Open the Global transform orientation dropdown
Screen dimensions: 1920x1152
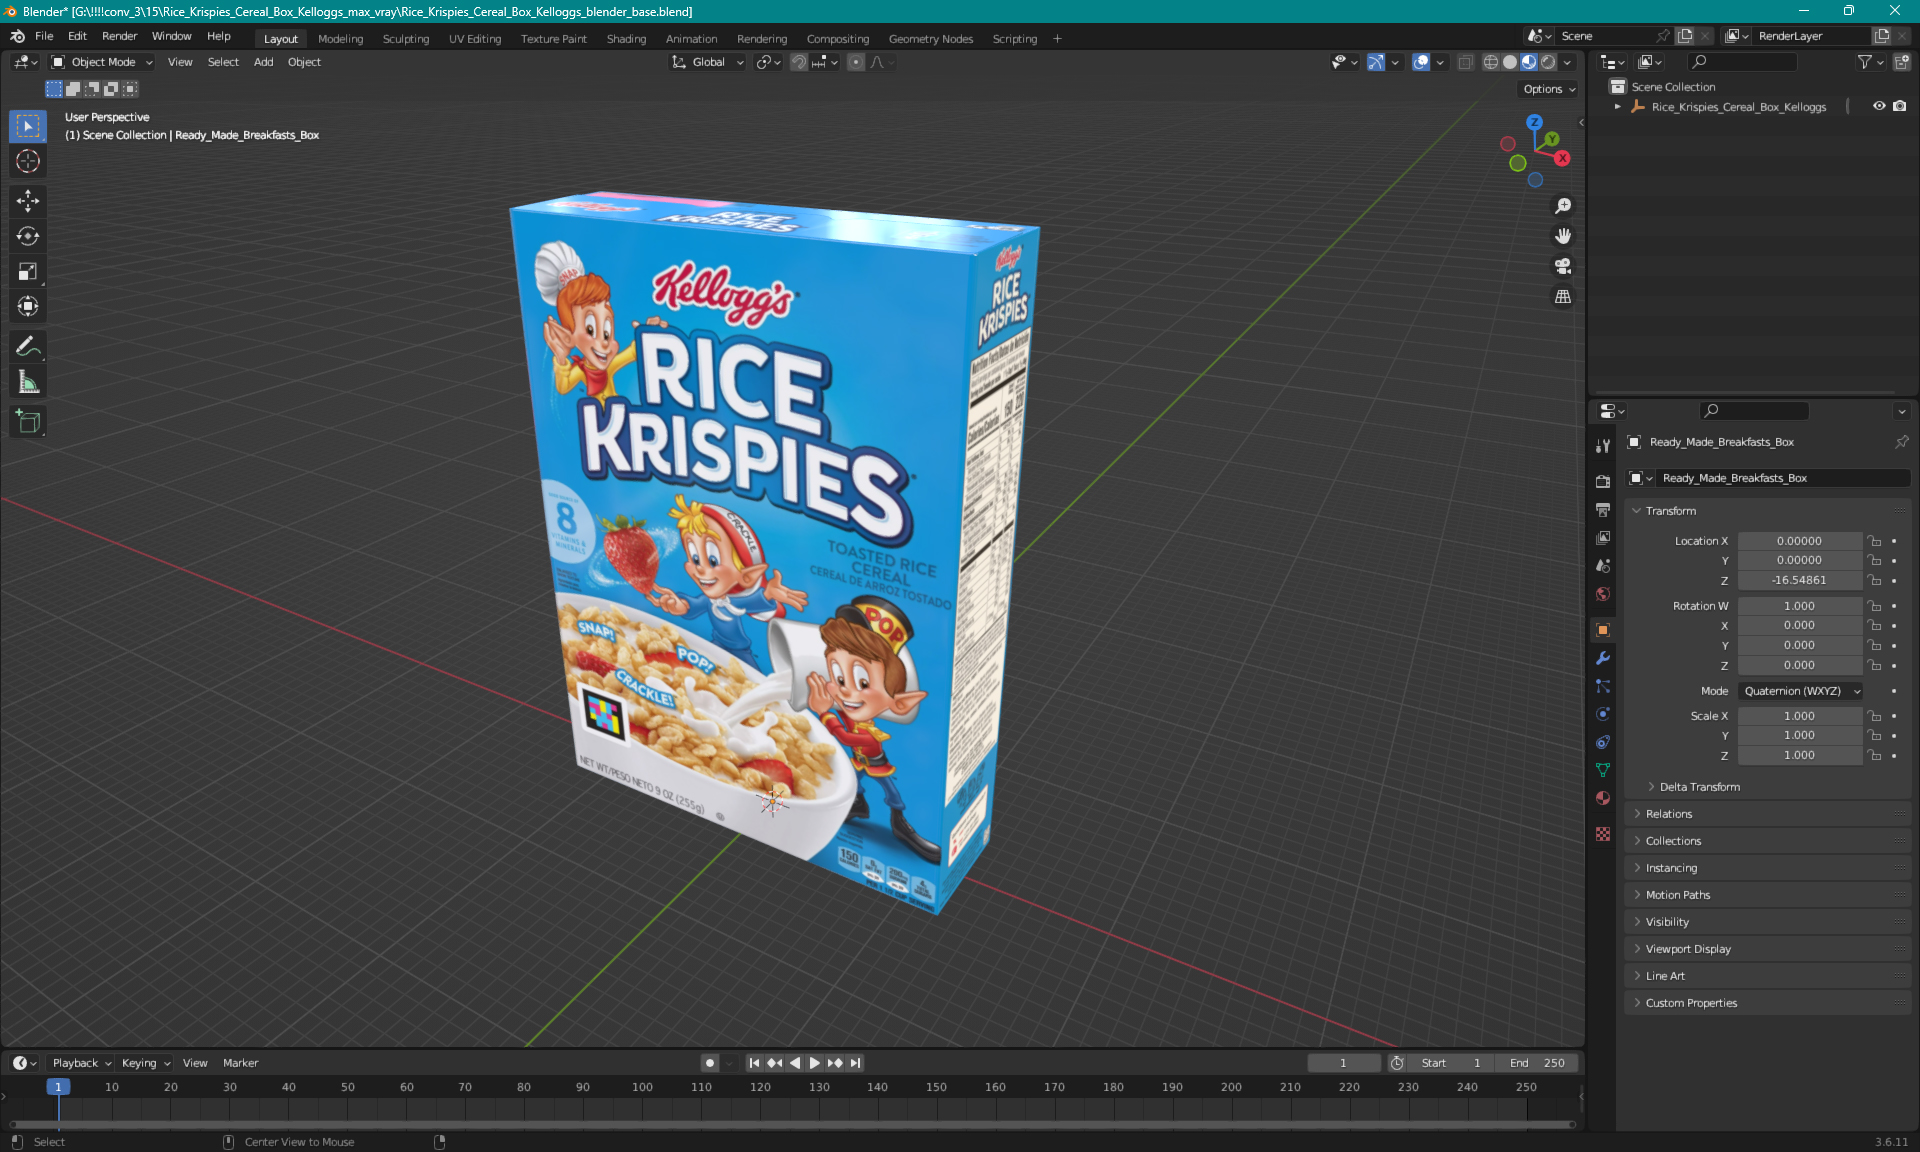(708, 62)
